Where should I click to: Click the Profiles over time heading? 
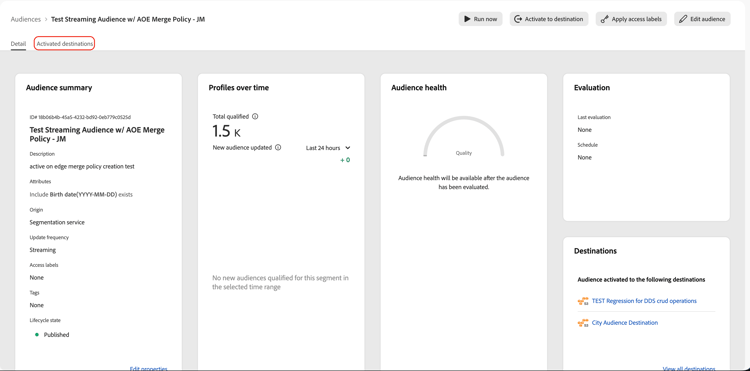coord(239,88)
